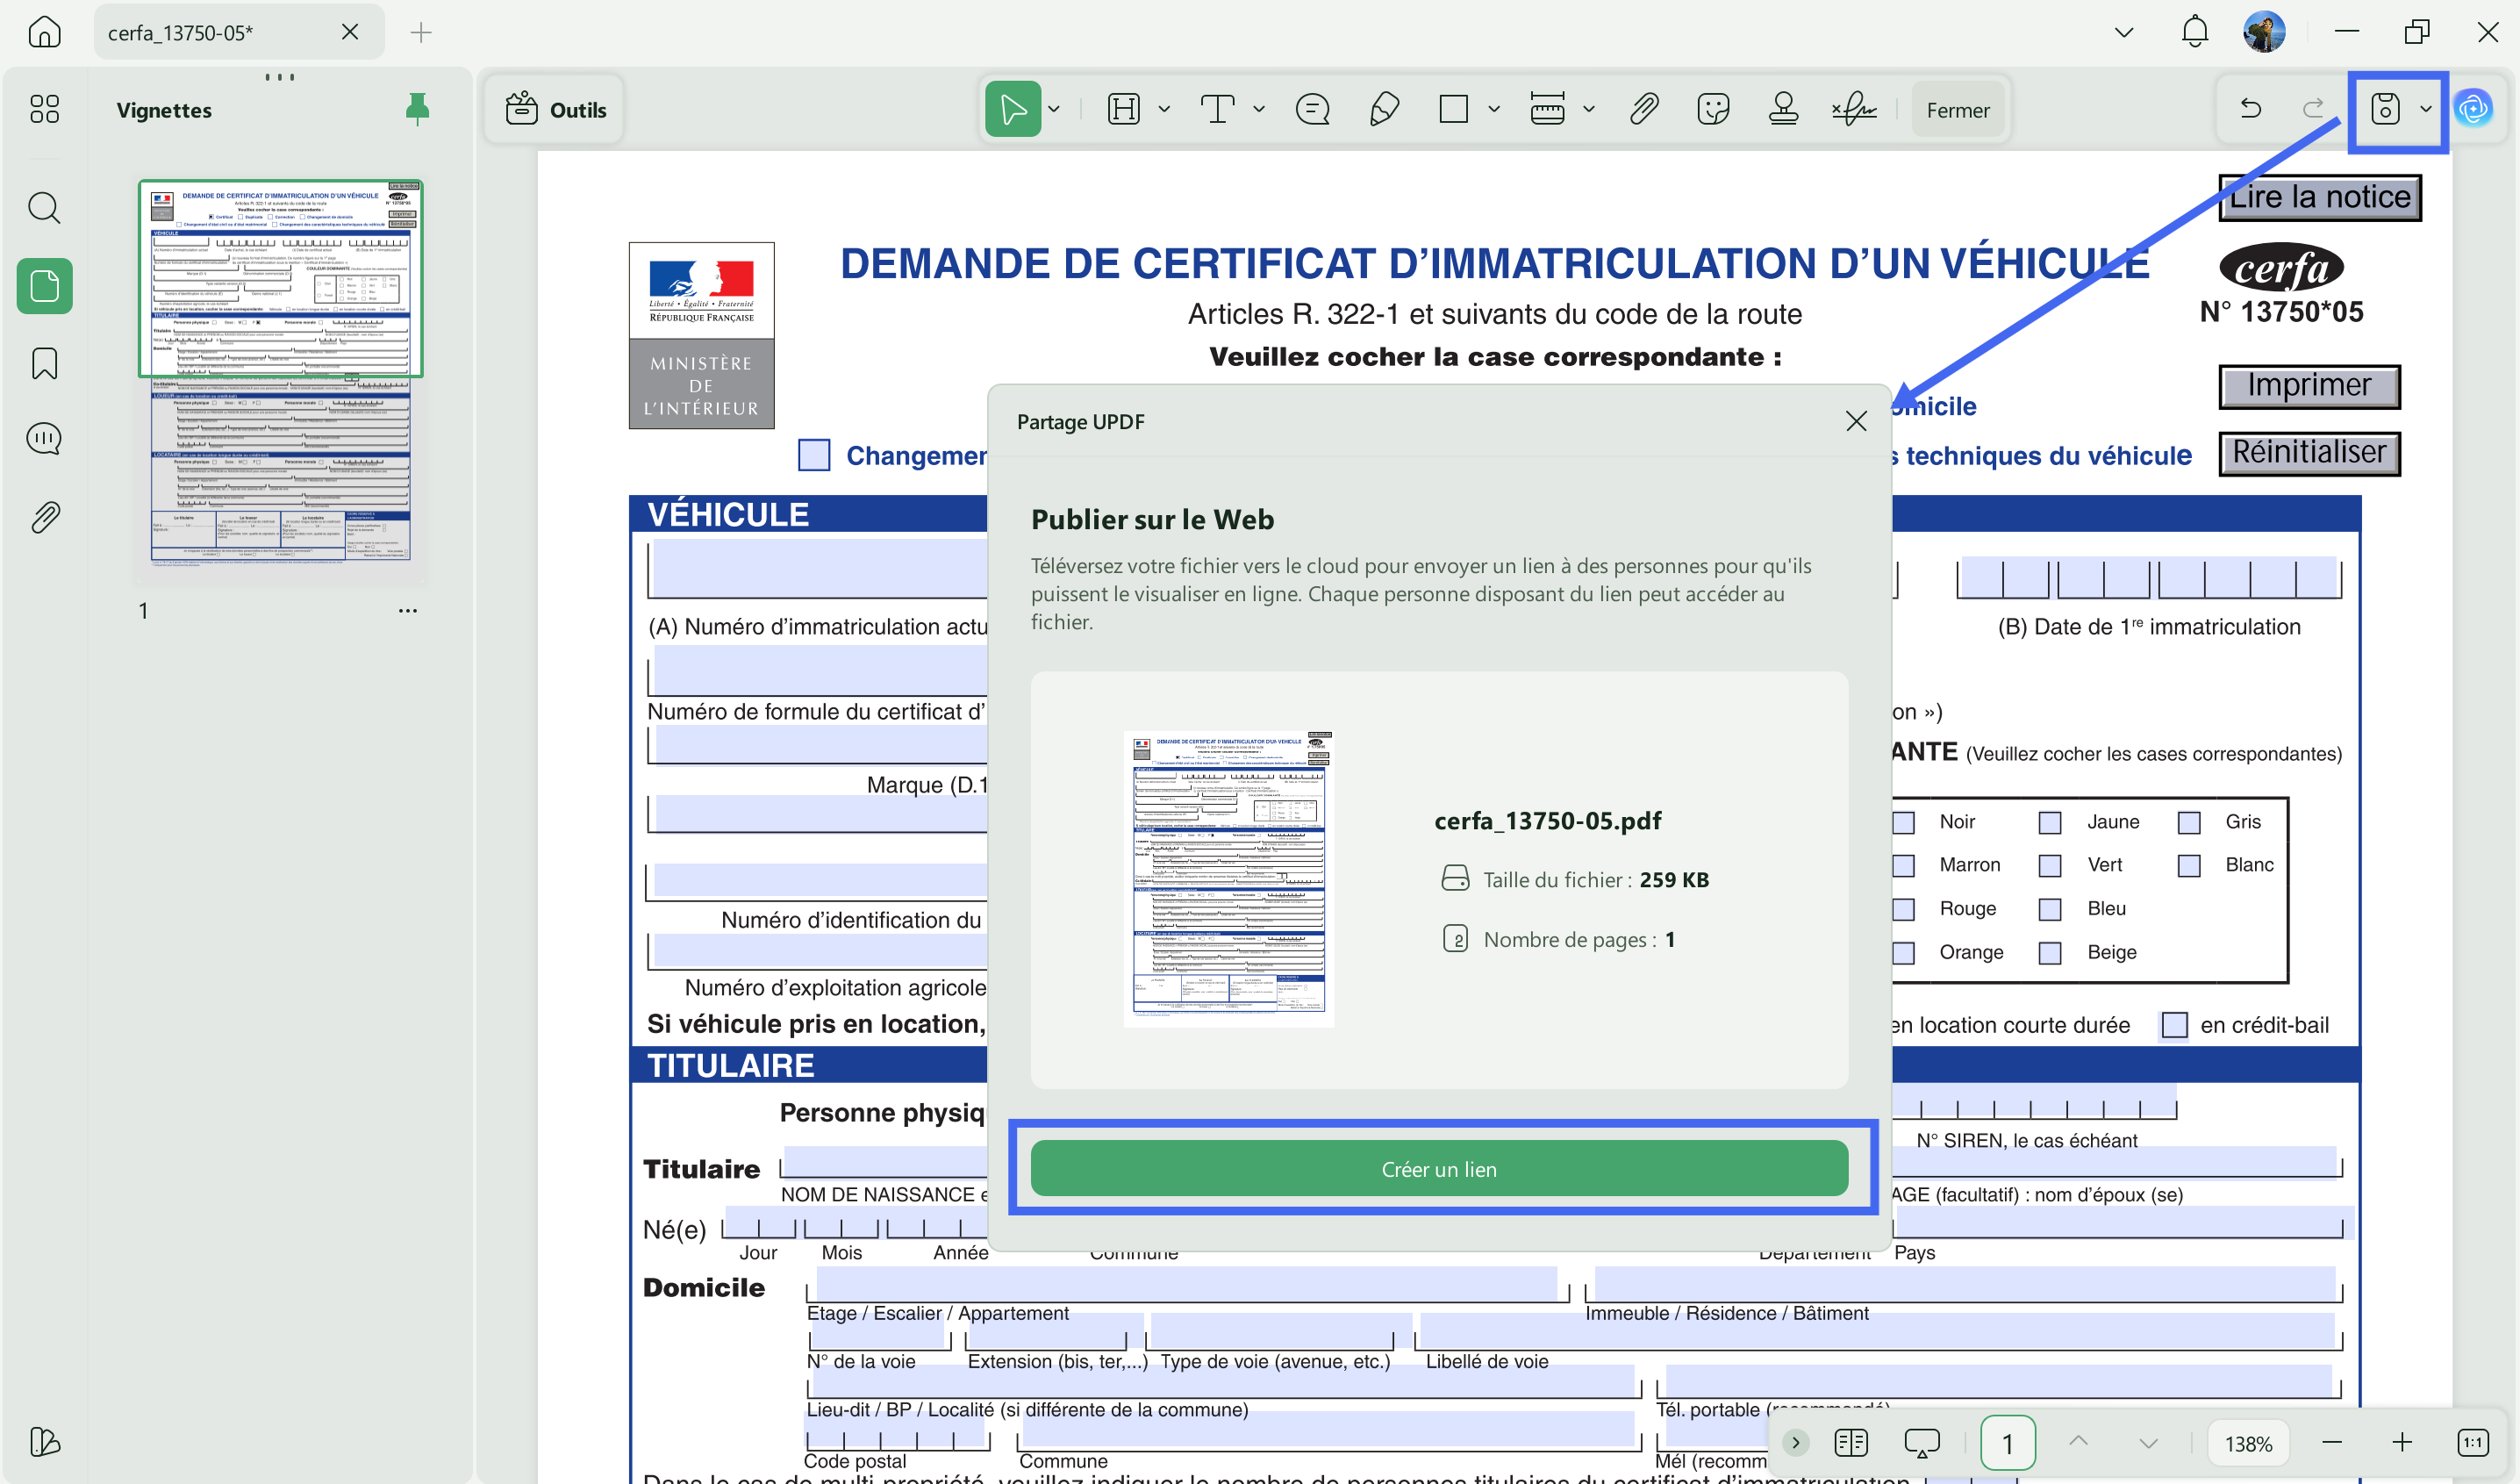The width and height of the screenshot is (2520, 1484).
Task: Close the cerfa_13750-05 tab
Action: (x=349, y=32)
